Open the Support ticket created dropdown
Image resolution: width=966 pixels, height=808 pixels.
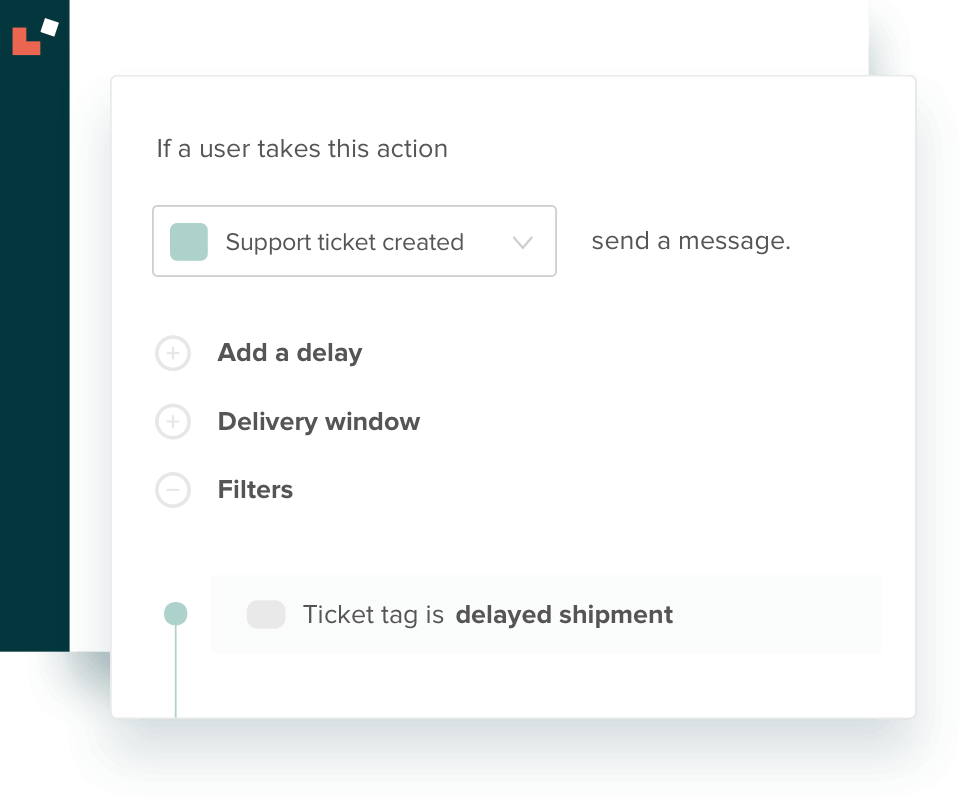pyautogui.click(x=354, y=241)
